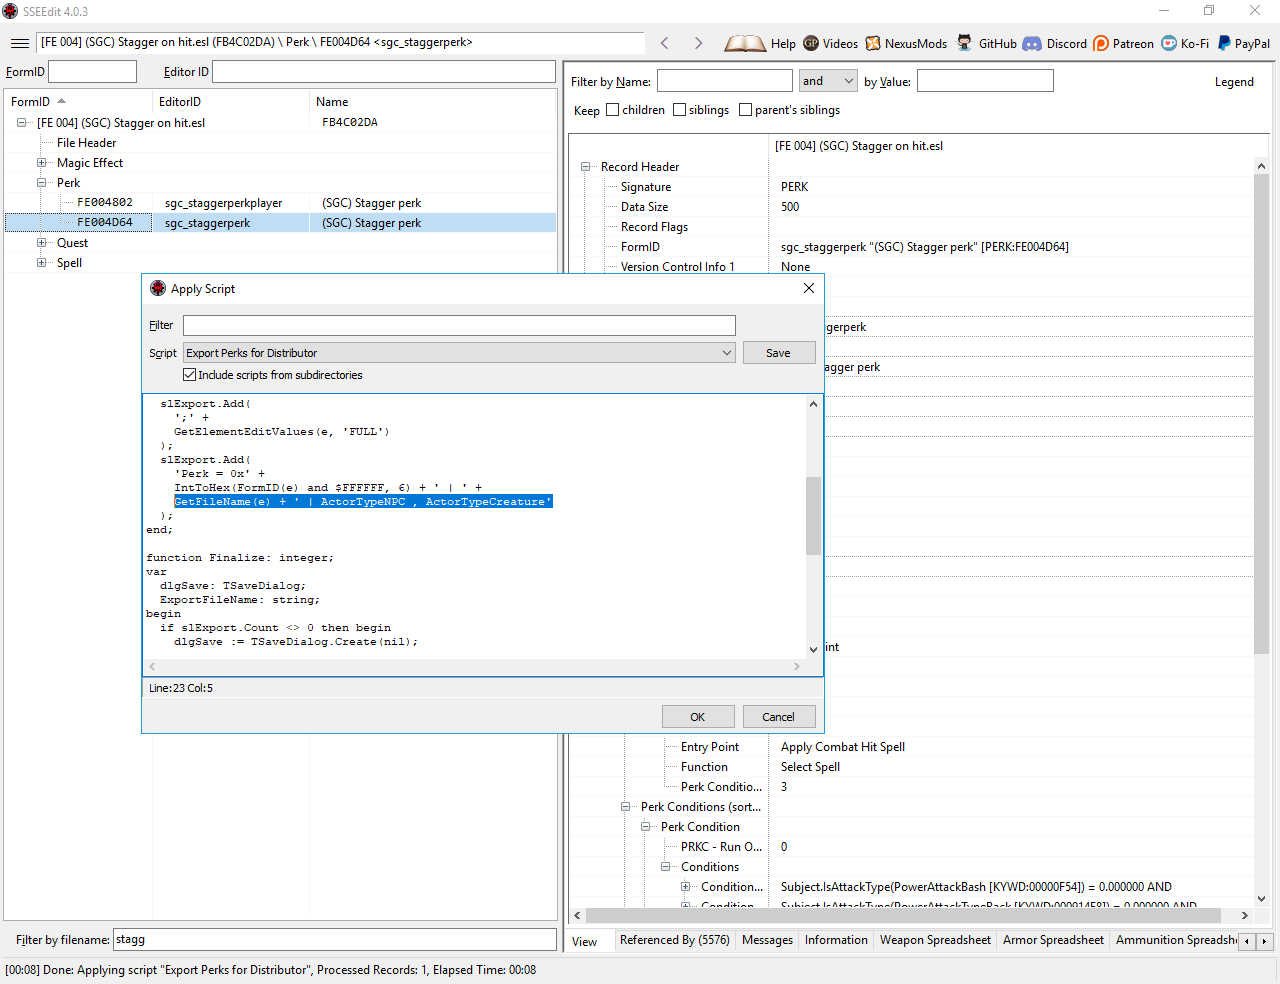1280x984 pixels.
Task: Expand the Magic Effect tree node
Action: click(42, 163)
